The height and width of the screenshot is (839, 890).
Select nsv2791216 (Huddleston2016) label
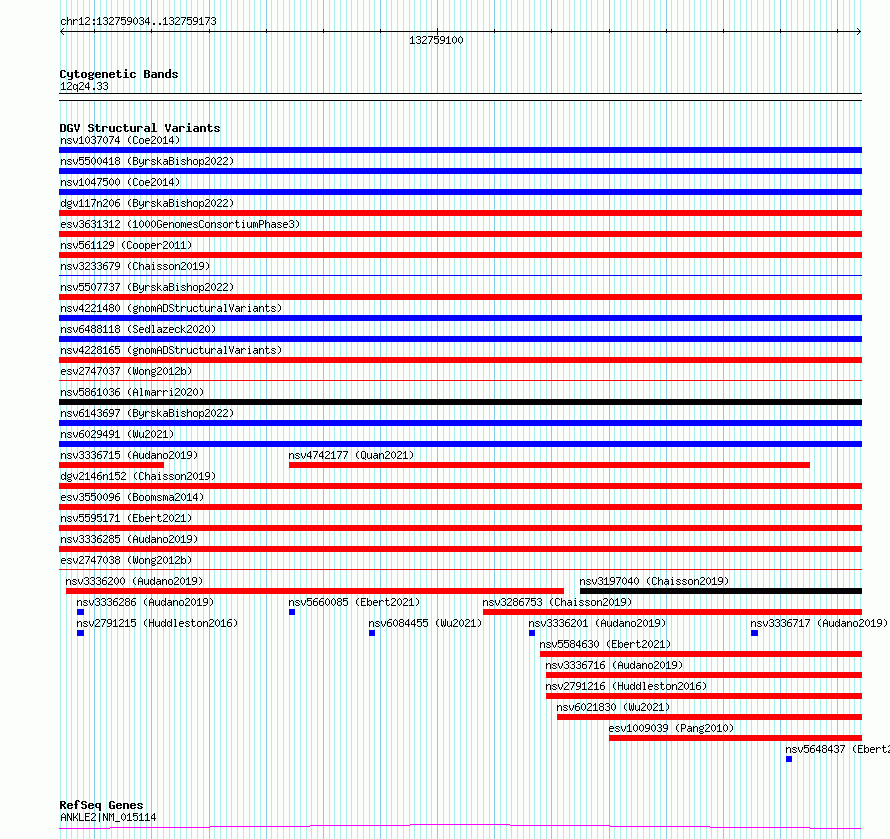626,686
